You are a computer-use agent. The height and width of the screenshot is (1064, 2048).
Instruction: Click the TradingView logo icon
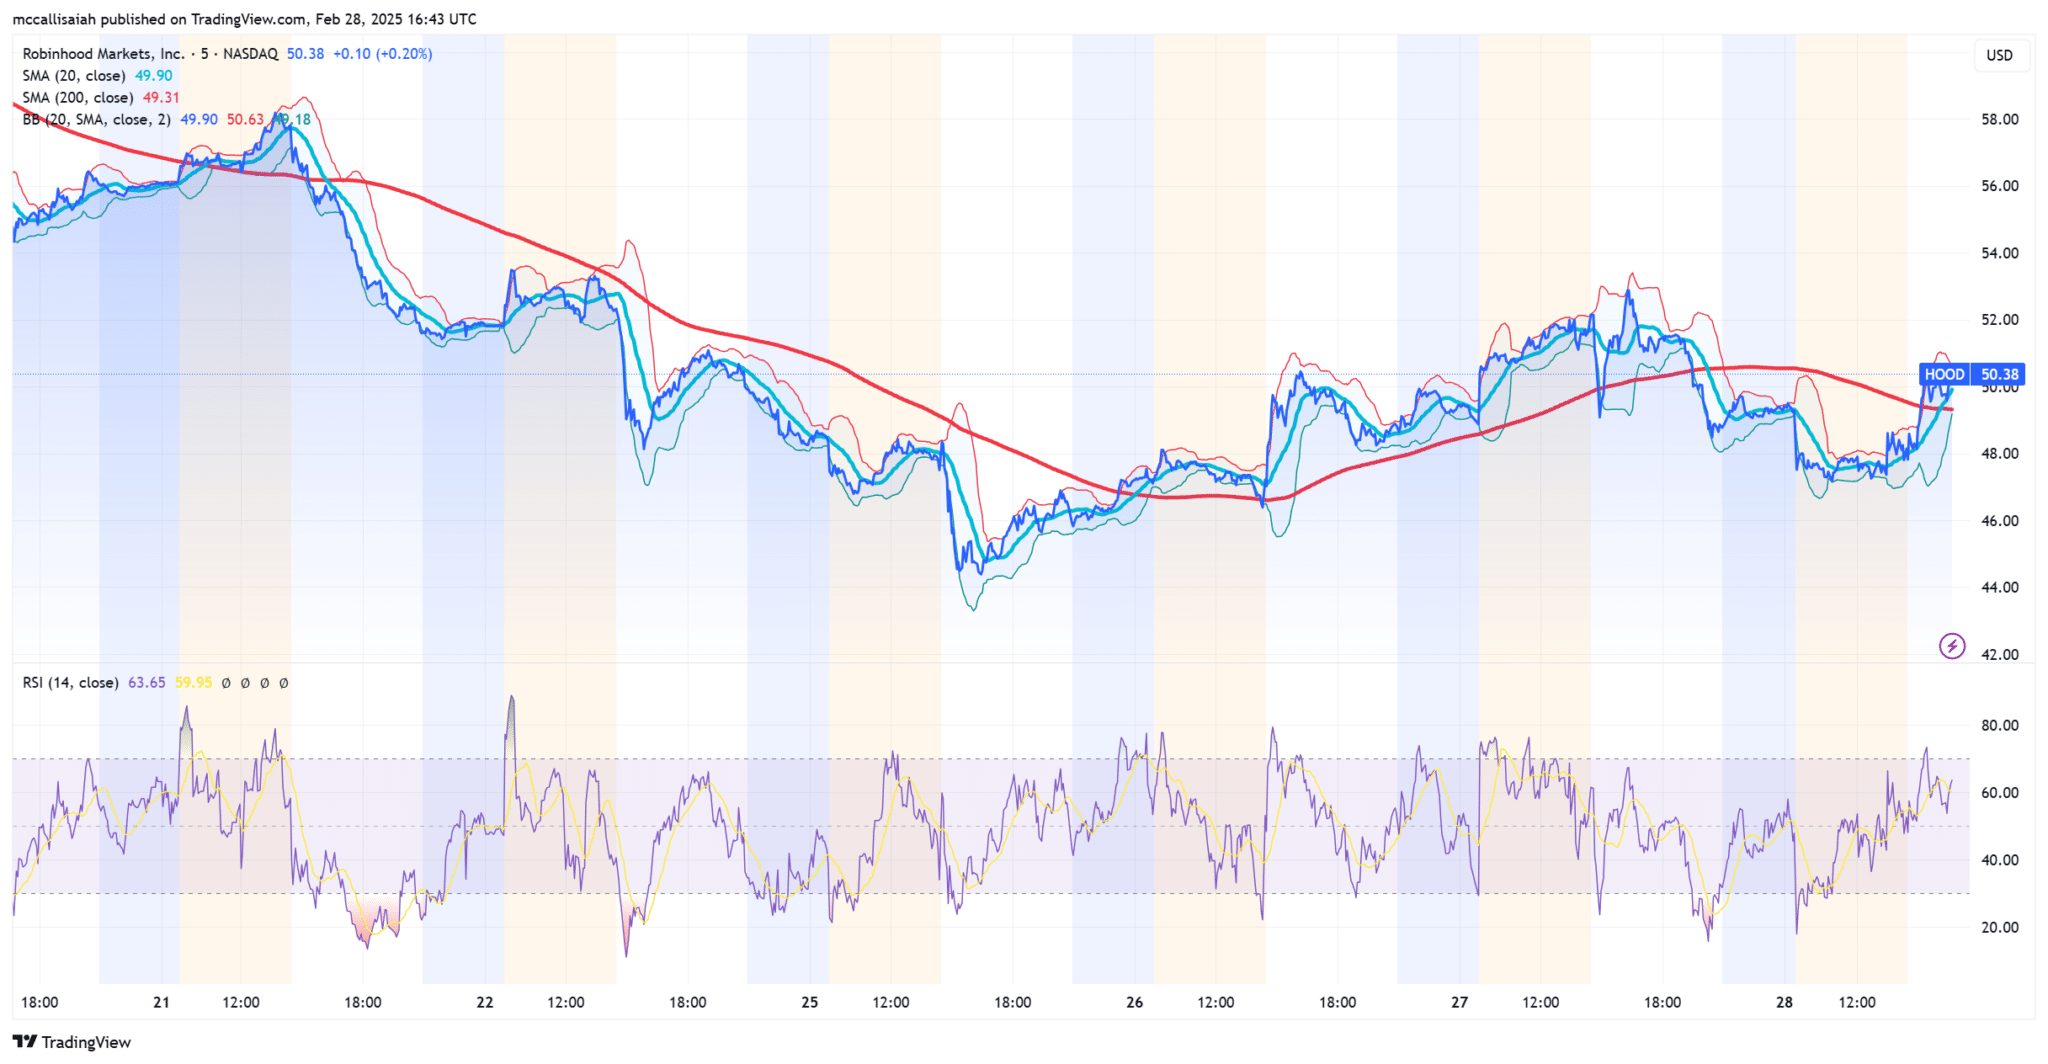[24, 1042]
